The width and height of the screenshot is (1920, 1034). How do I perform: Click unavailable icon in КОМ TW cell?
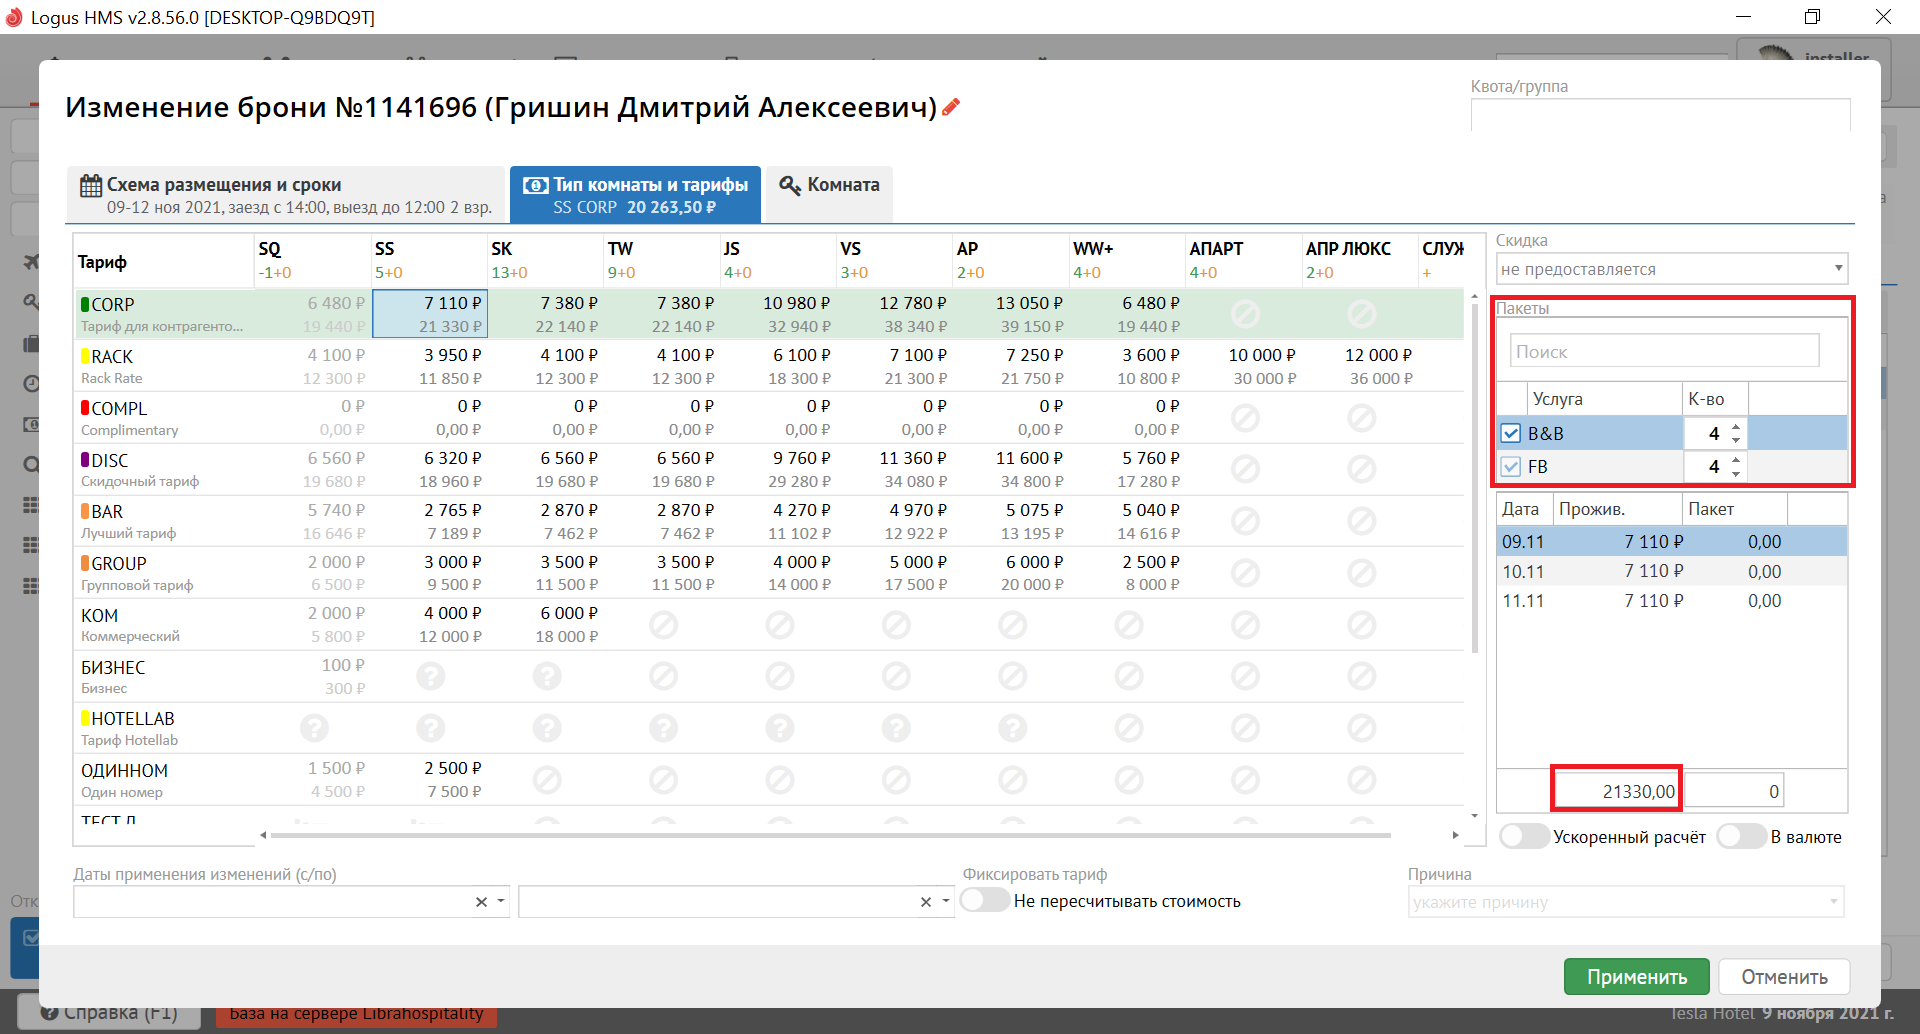point(663,625)
